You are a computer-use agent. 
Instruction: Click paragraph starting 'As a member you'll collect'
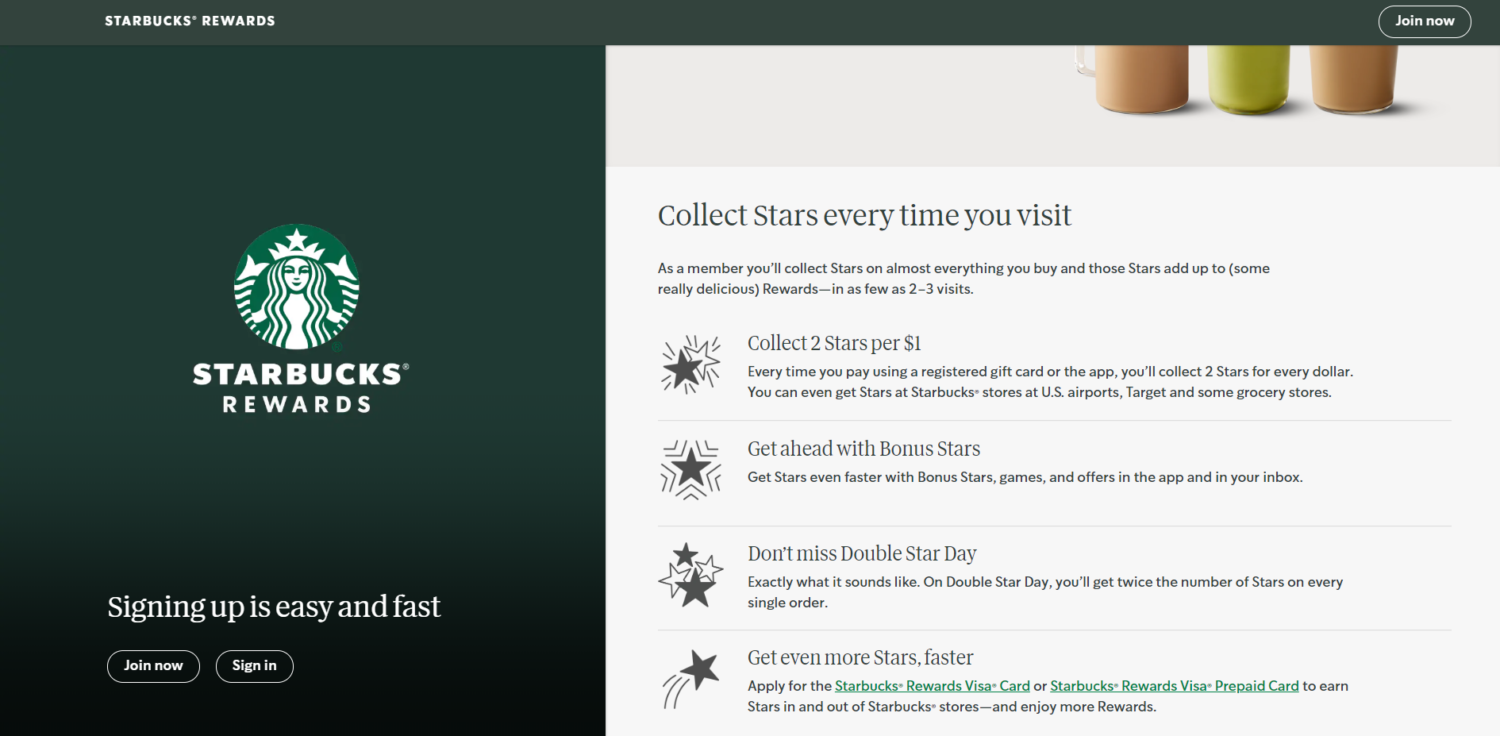tap(964, 279)
